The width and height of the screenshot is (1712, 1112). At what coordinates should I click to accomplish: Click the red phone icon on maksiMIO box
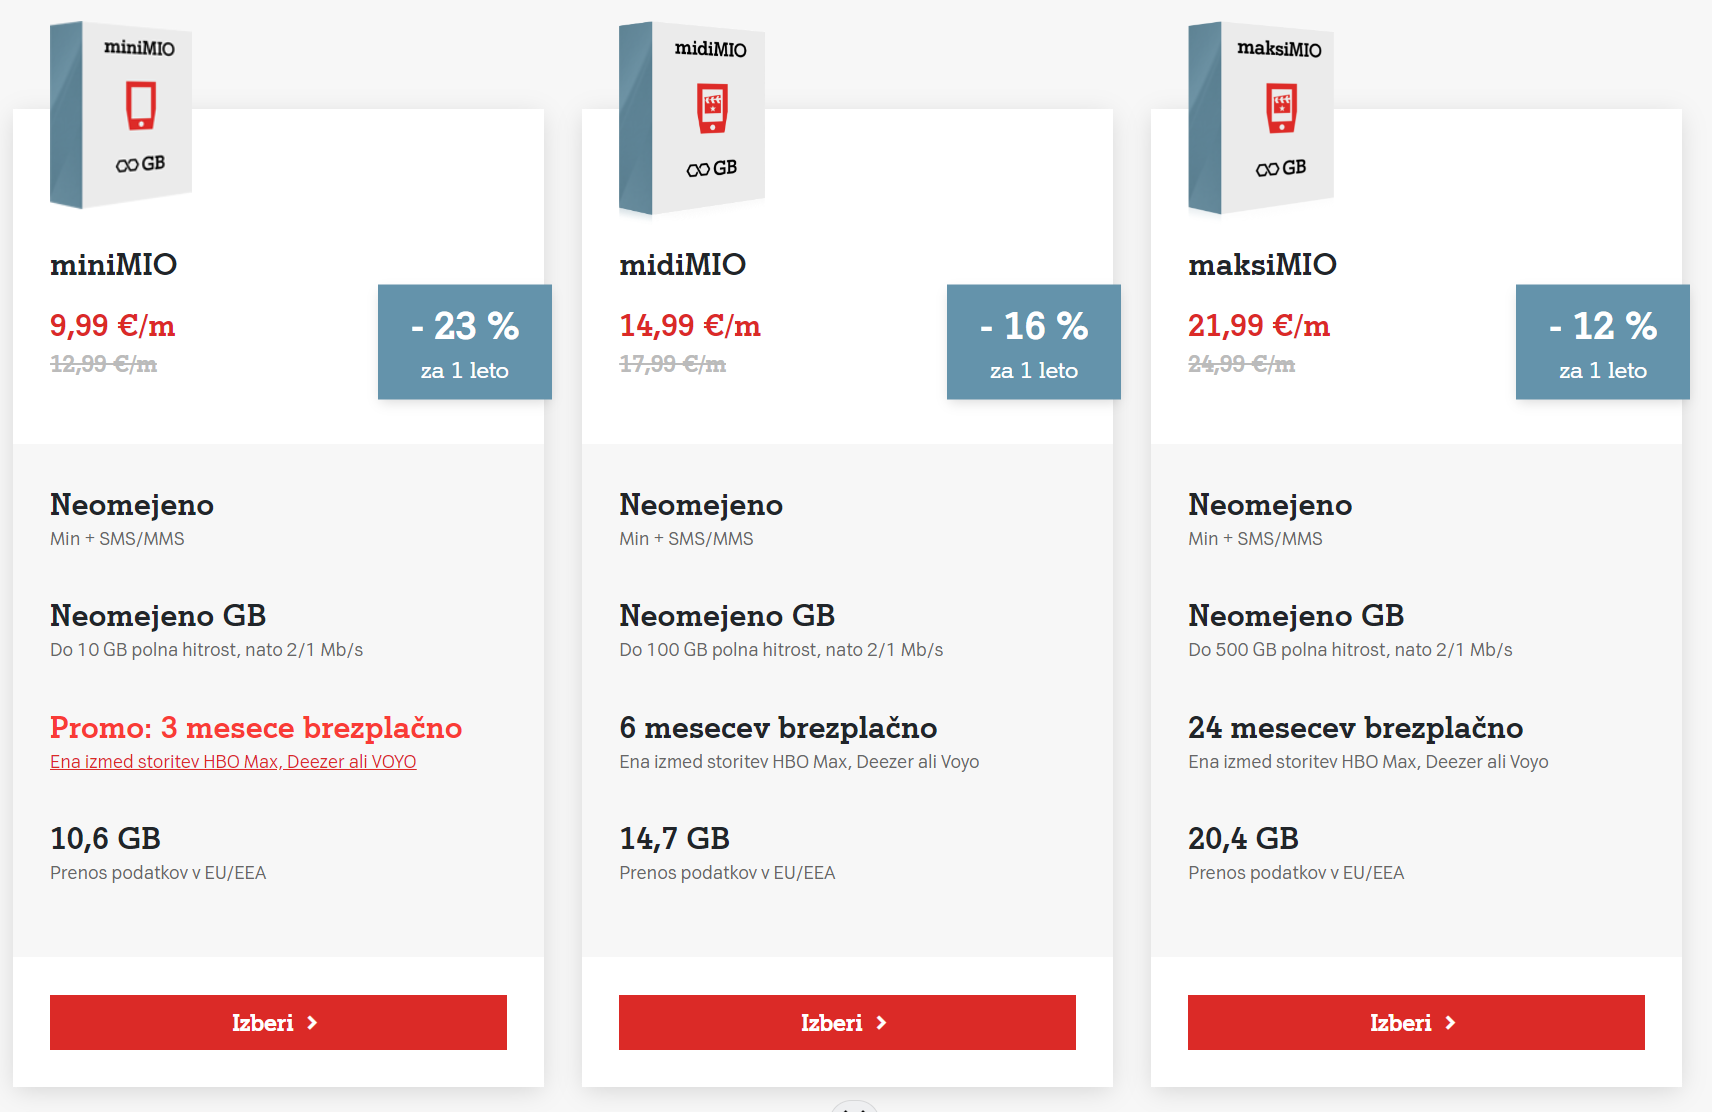(1281, 109)
